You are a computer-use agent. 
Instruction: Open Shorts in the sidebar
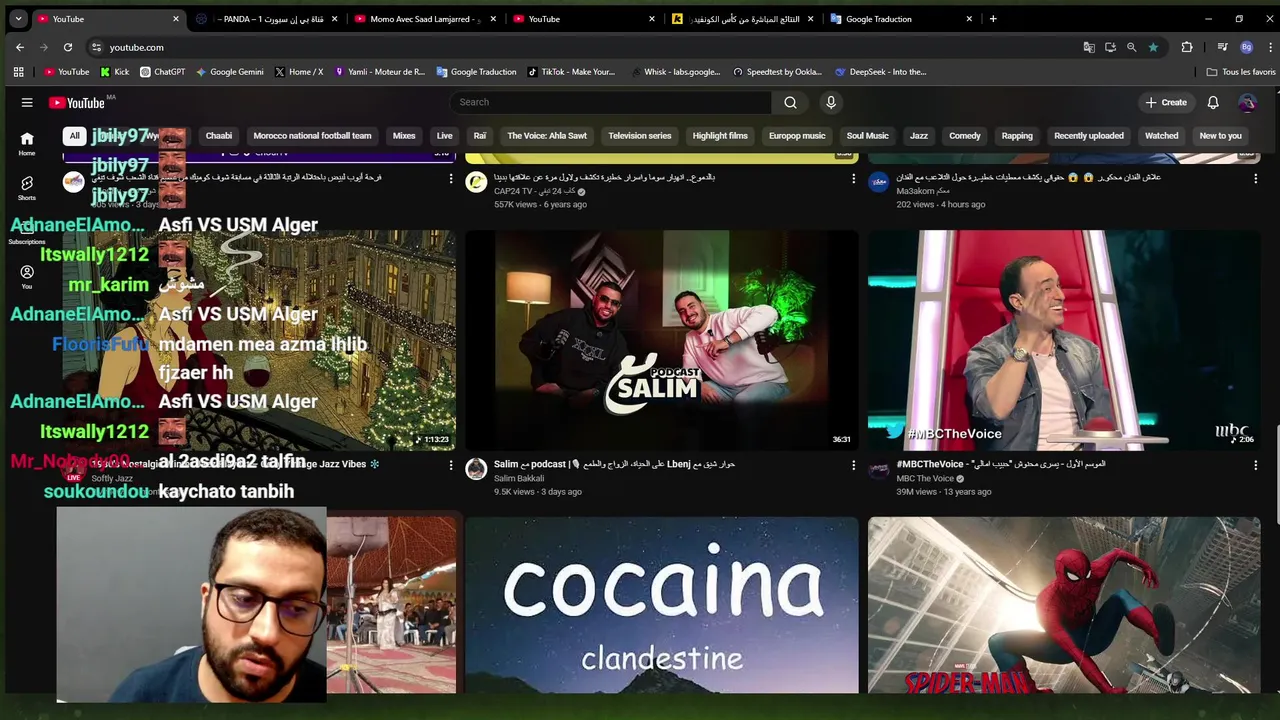[x=27, y=188]
